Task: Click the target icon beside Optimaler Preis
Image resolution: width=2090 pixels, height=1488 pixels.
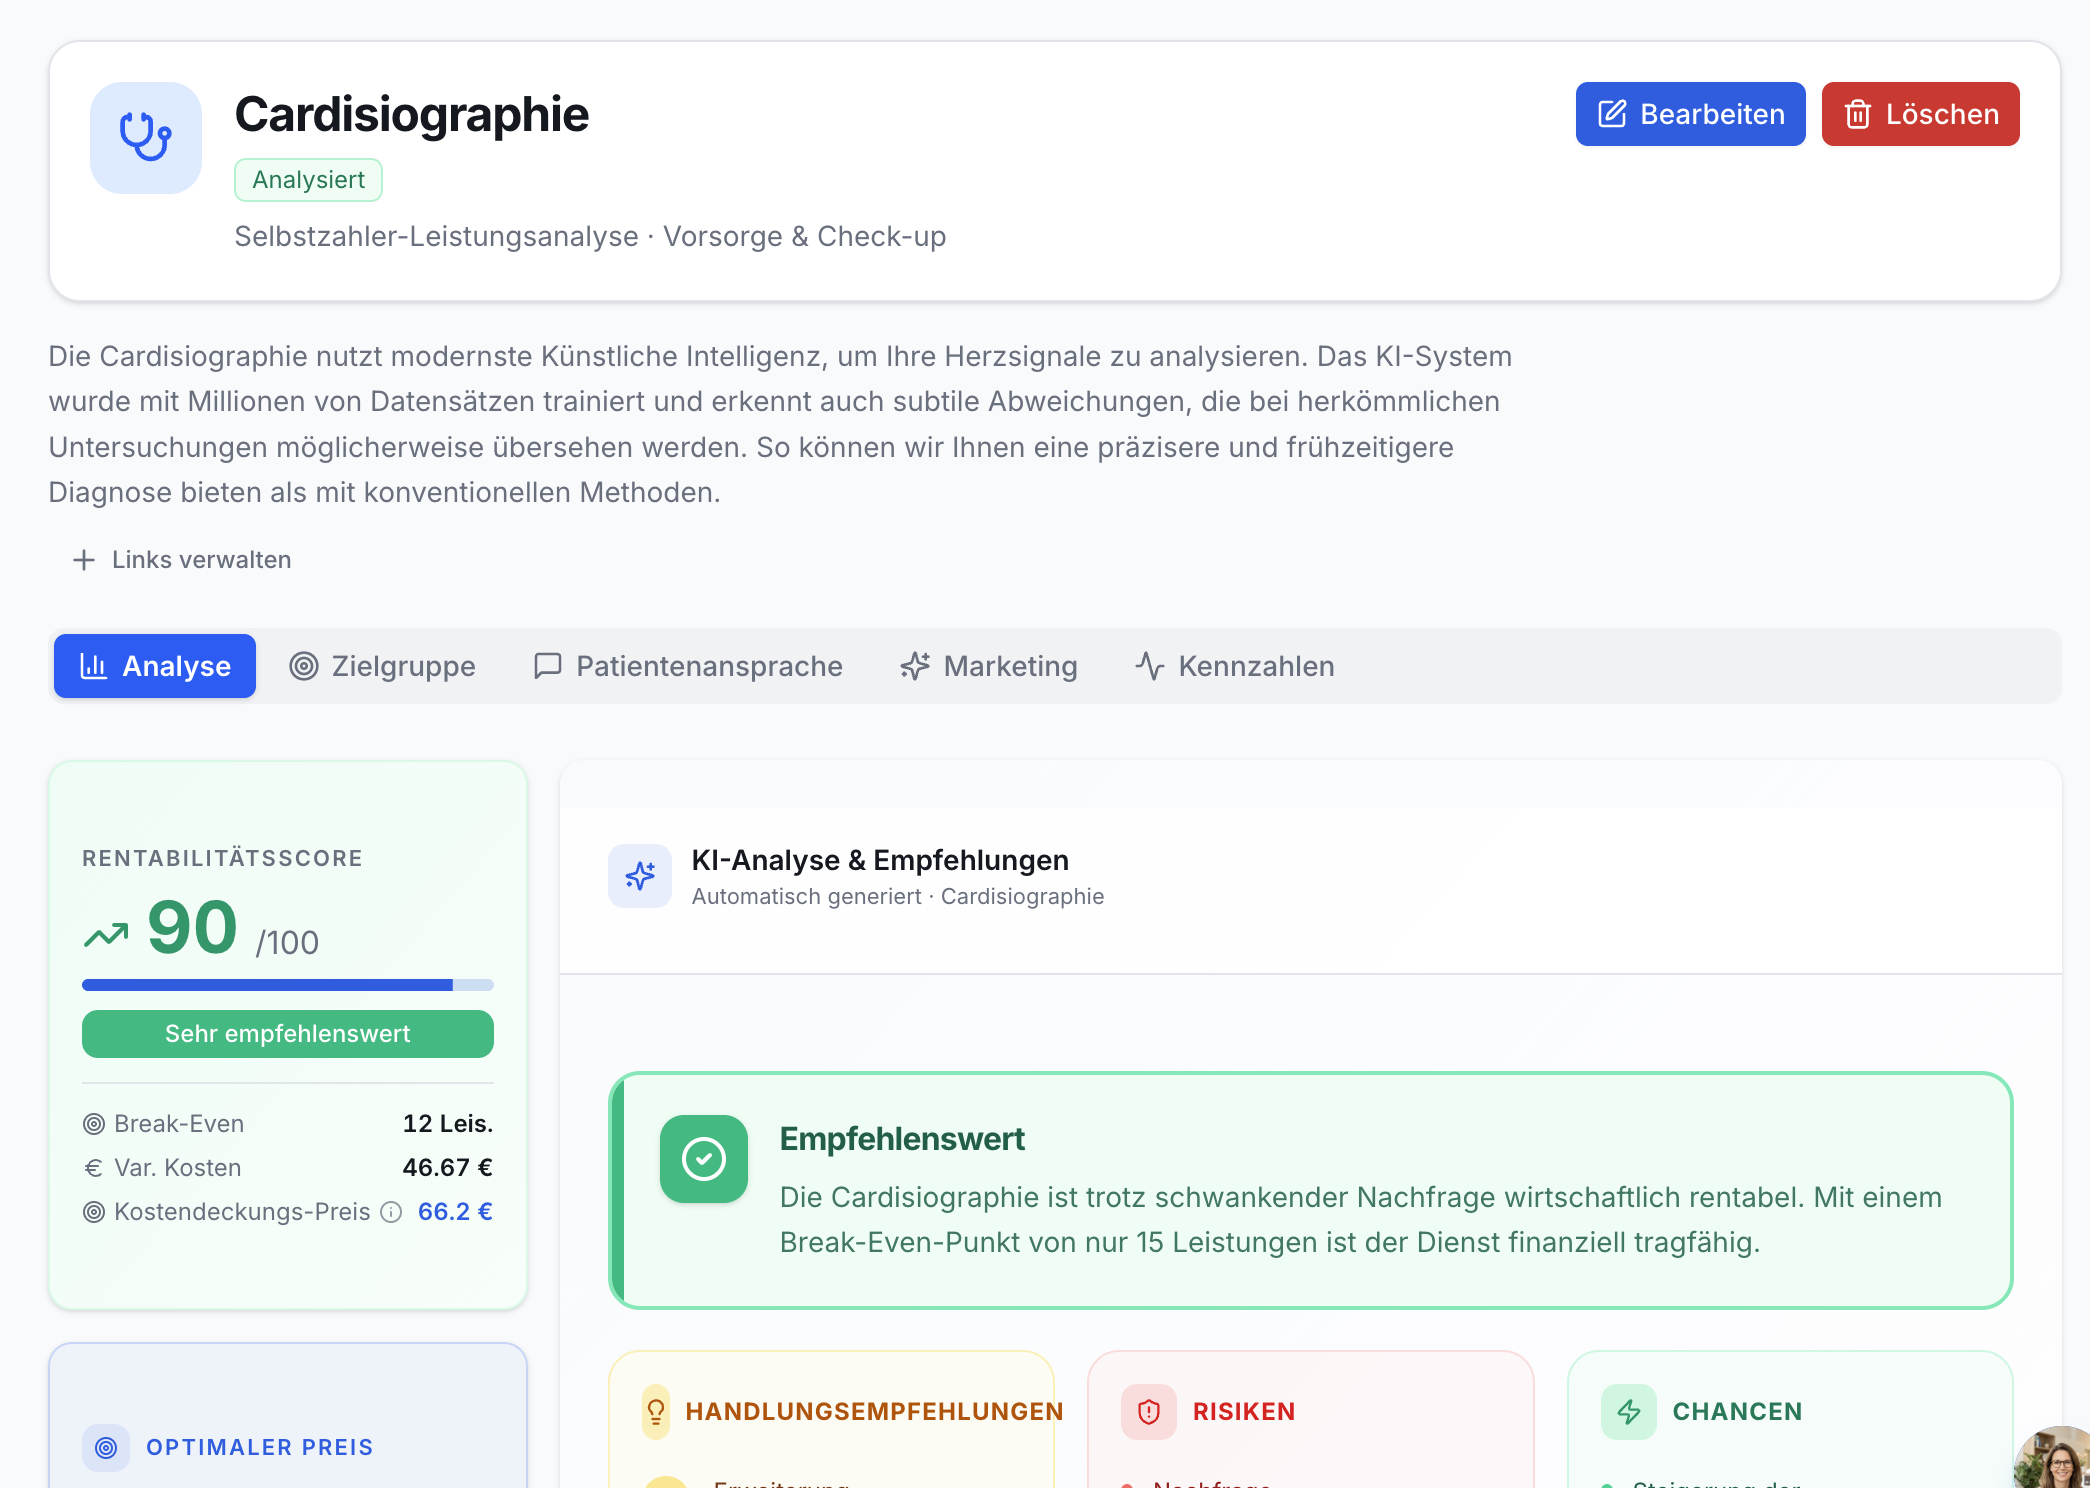Action: click(x=106, y=1448)
